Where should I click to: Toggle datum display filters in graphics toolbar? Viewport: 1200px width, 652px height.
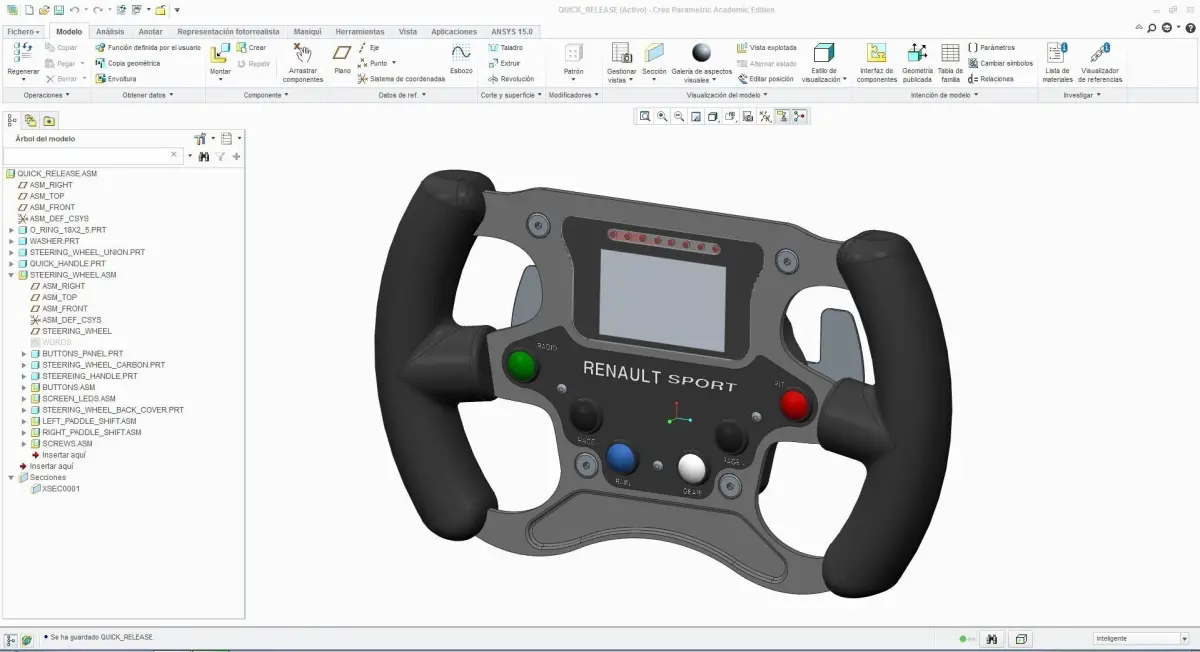(765, 116)
